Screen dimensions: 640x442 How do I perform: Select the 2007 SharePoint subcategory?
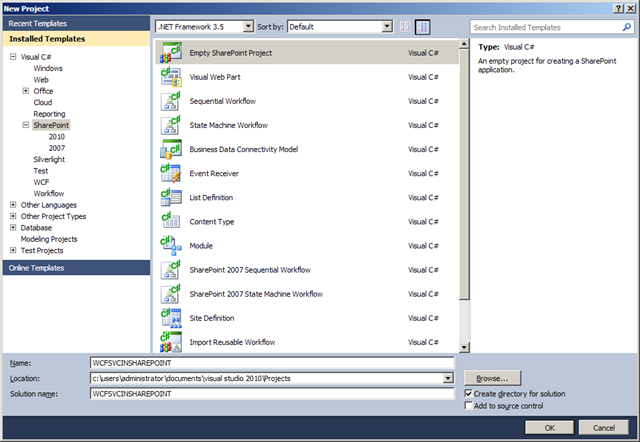point(57,148)
